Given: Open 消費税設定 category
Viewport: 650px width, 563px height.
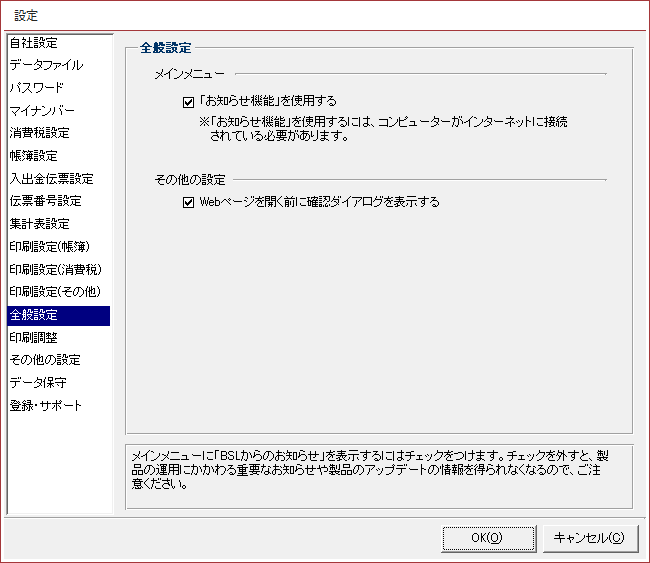Looking at the screenshot, I should 40,133.
